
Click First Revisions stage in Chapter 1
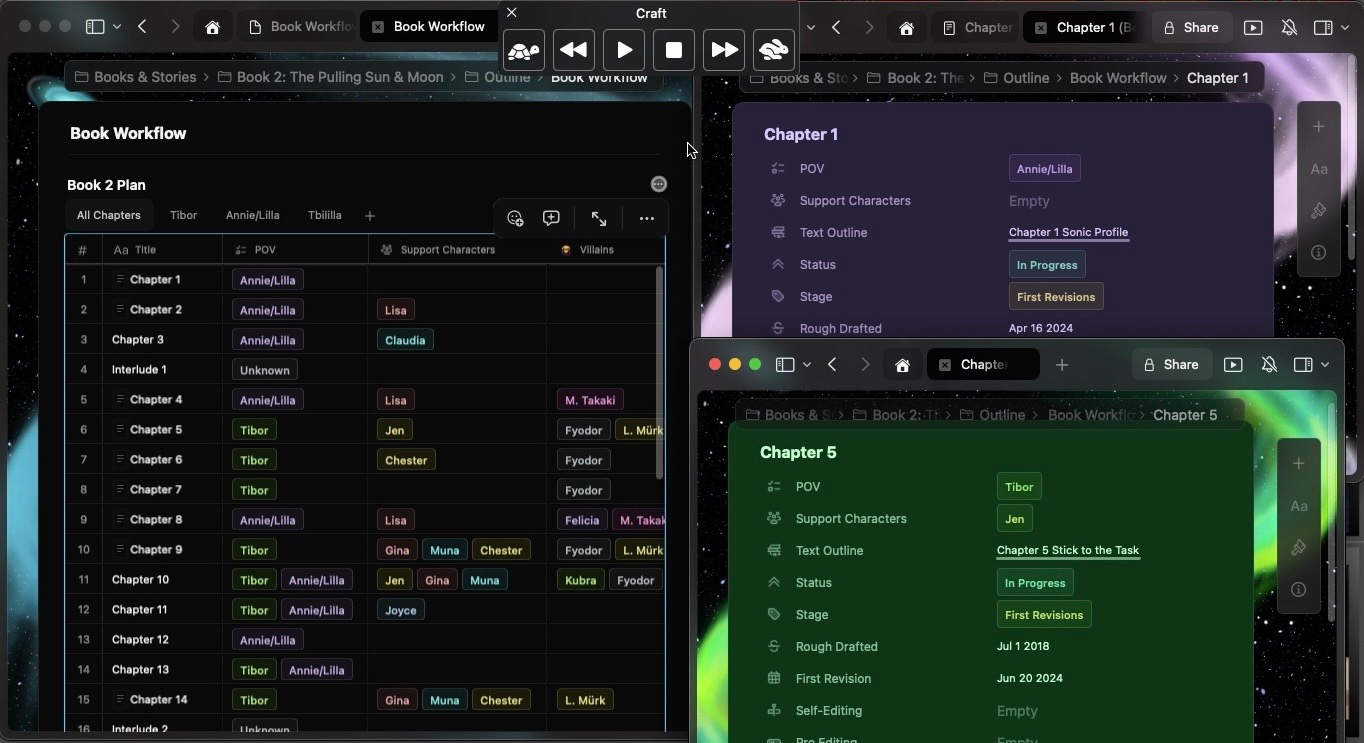click(x=1056, y=297)
